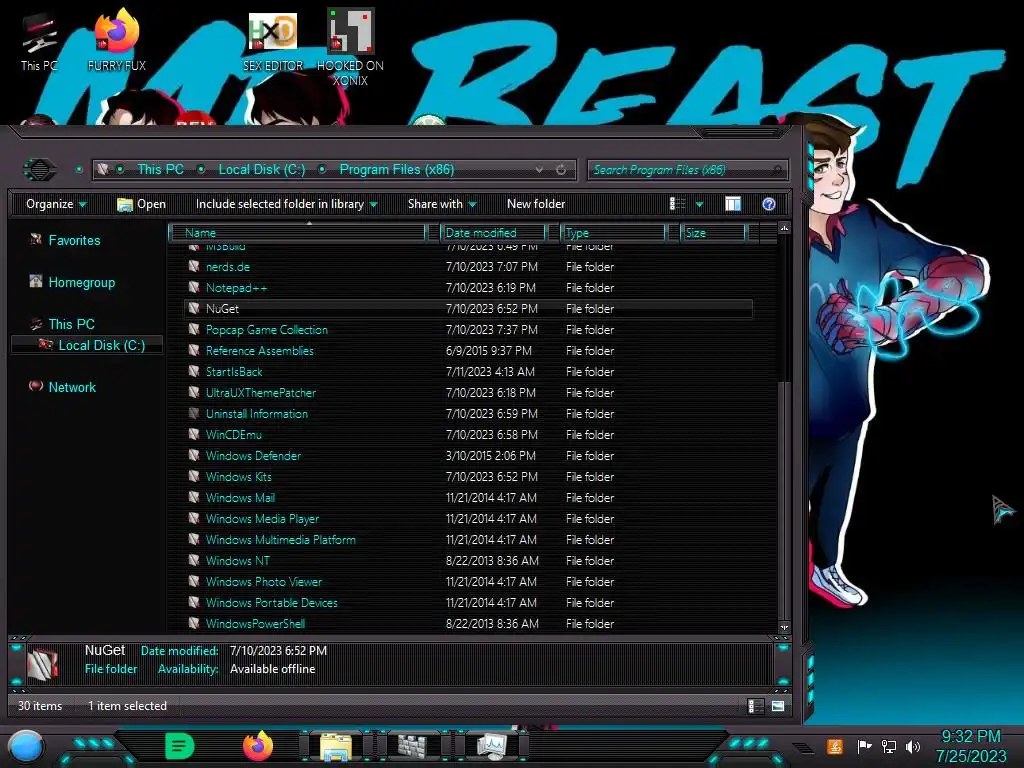Select the Popcap Game Collection folder
Image resolution: width=1024 pixels, height=768 pixels.
266,330
